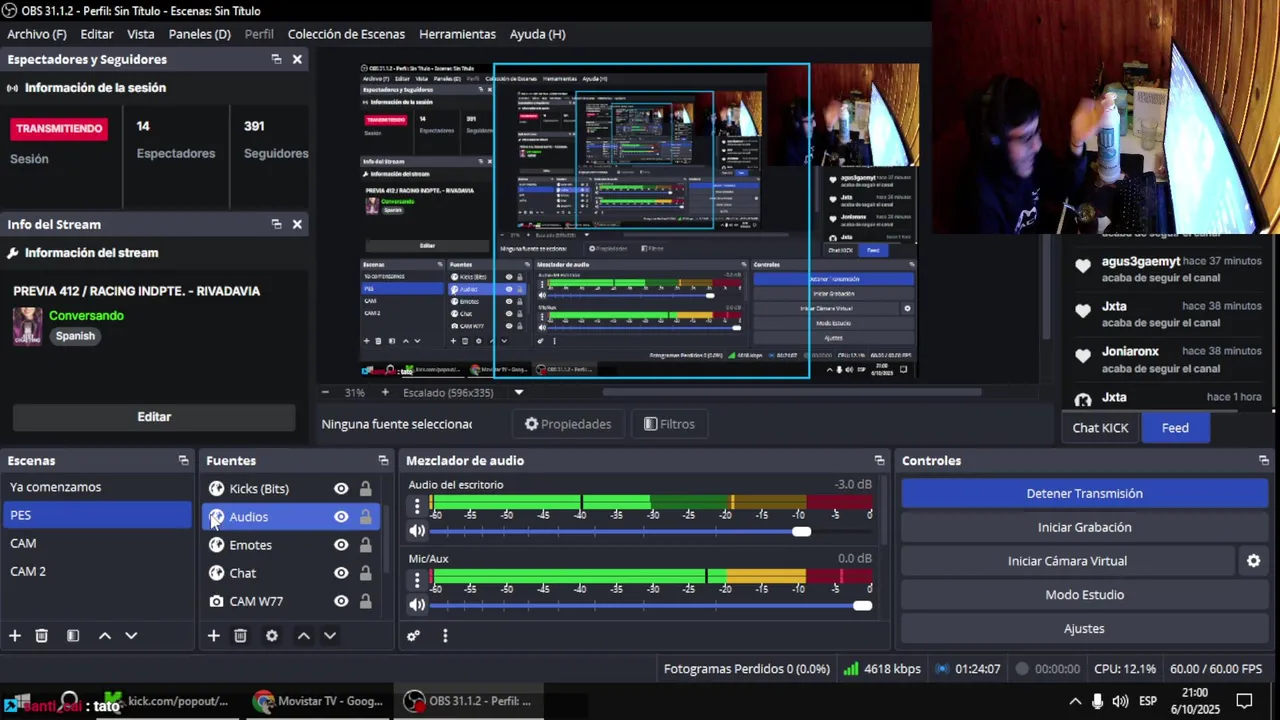The height and width of the screenshot is (720, 1280).
Task: Open the Vista menu
Action: (141, 34)
